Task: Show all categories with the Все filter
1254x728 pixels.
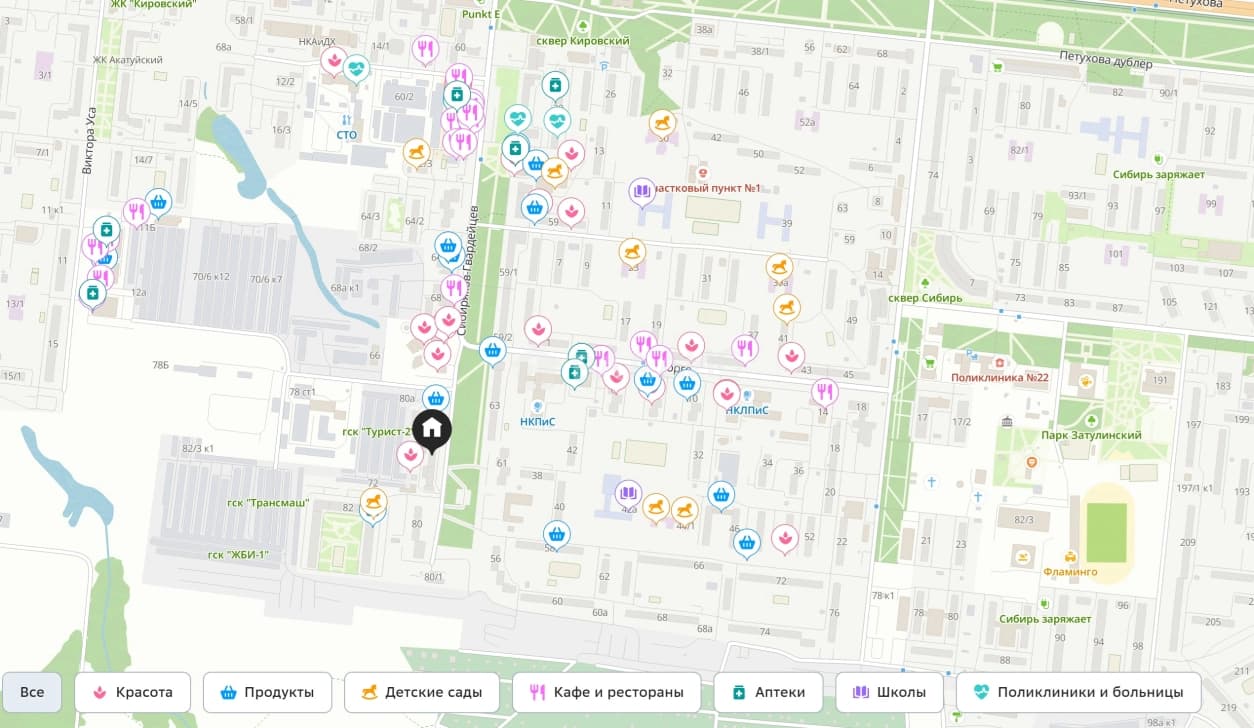Action: (32, 692)
